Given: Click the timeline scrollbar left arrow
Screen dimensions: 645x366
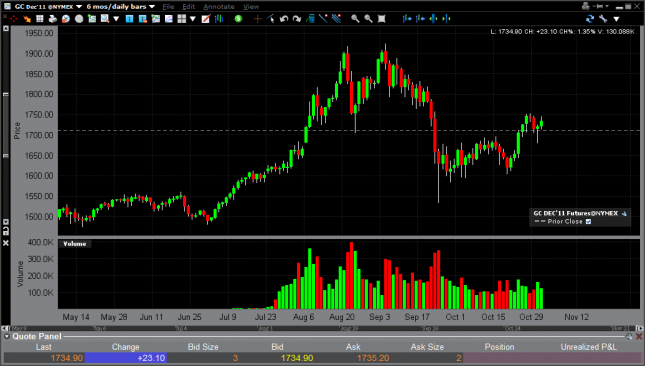Looking at the screenshot, I should coord(4,328).
